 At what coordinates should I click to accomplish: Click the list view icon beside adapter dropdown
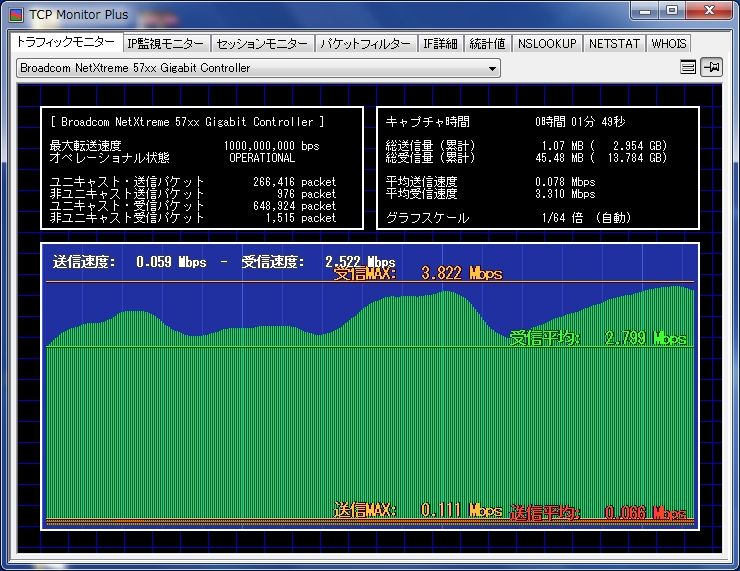tap(688, 67)
